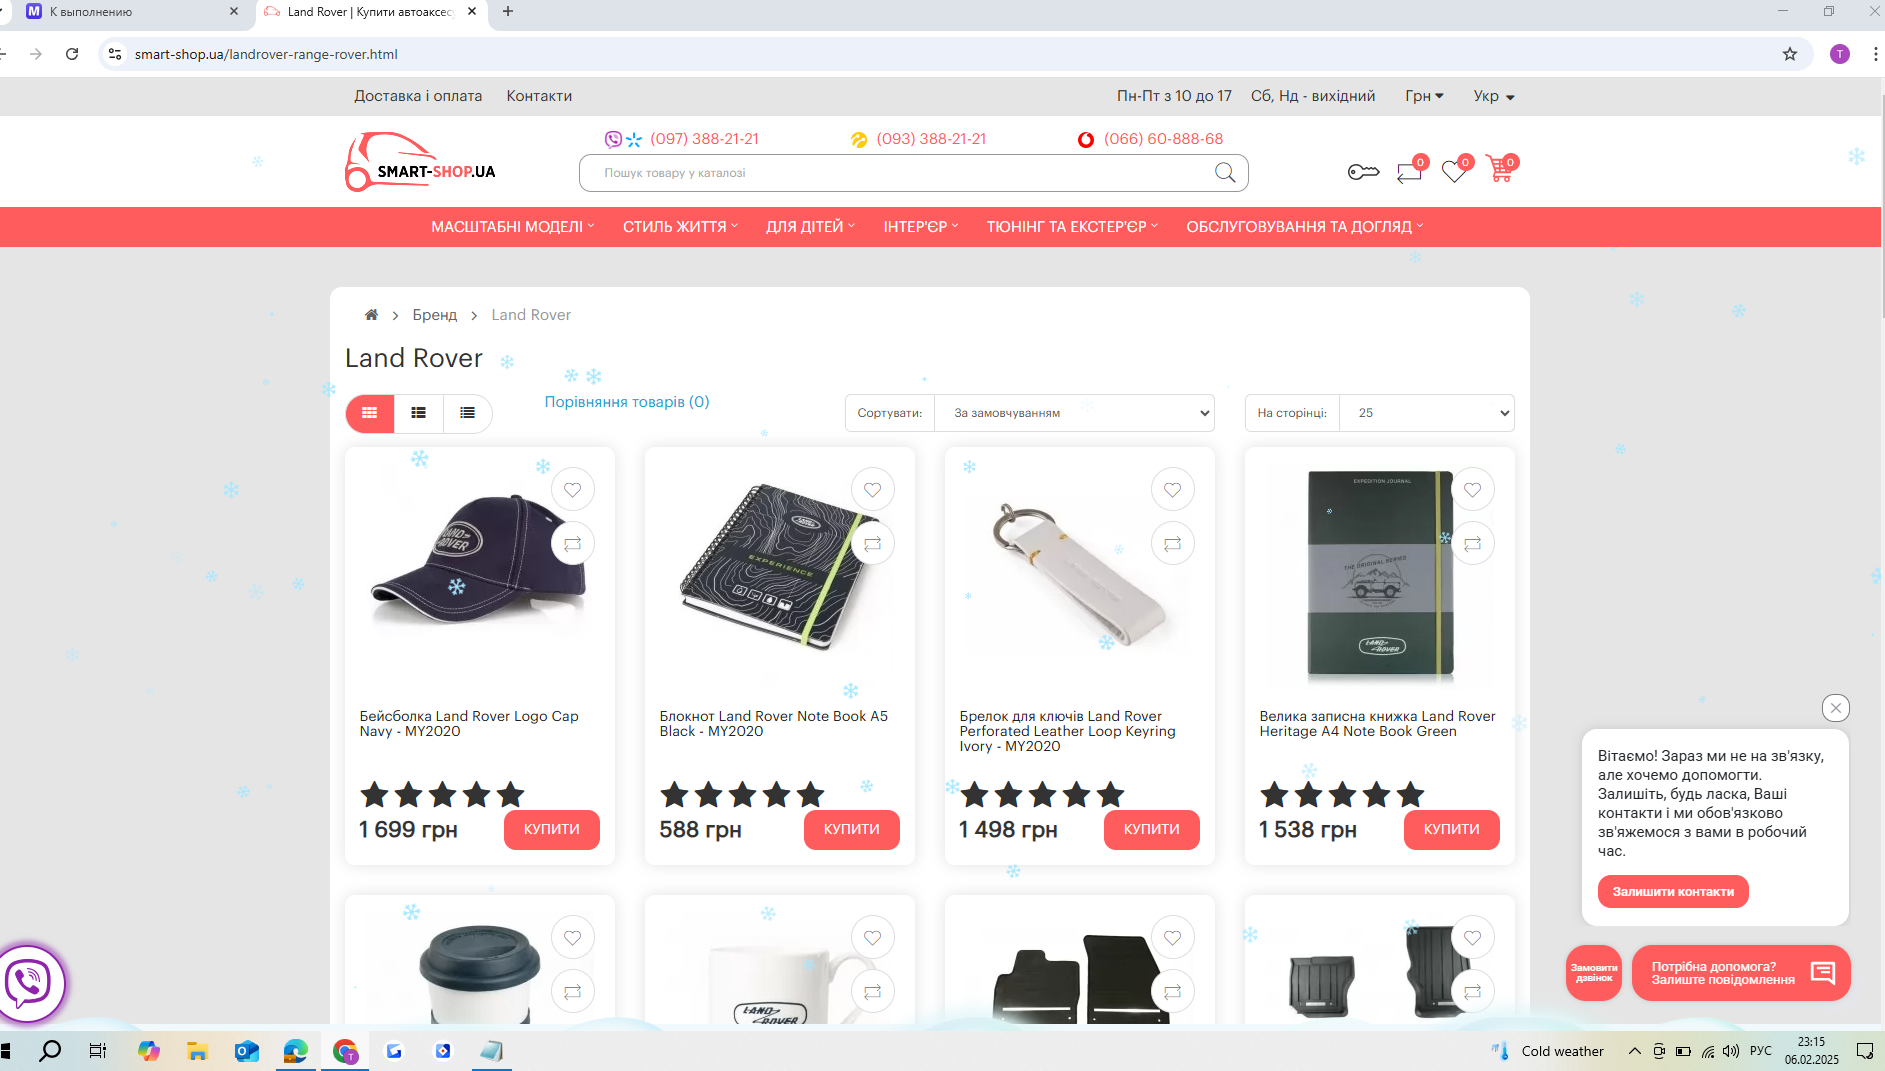Open a new browser tab
This screenshot has width=1885, height=1071.
pyautogui.click(x=508, y=12)
